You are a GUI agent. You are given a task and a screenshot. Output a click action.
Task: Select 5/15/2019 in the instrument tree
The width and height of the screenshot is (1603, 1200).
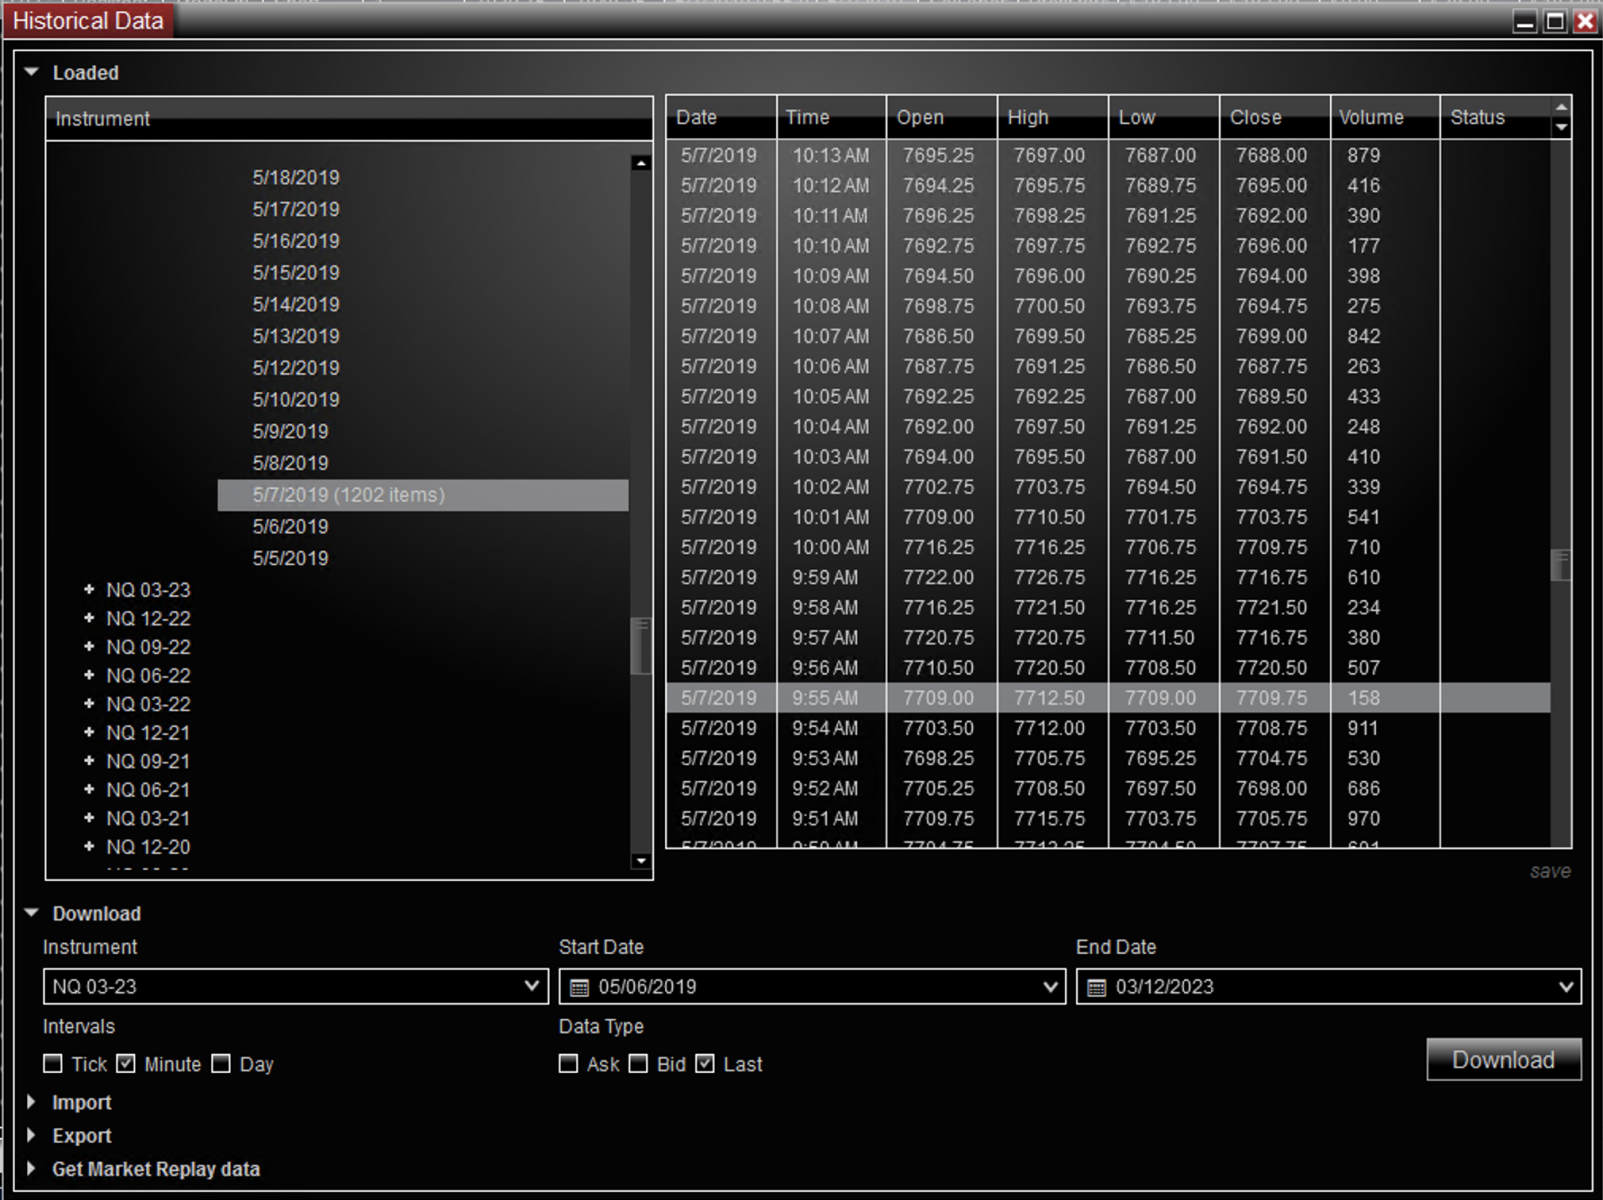pyautogui.click(x=296, y=272)
